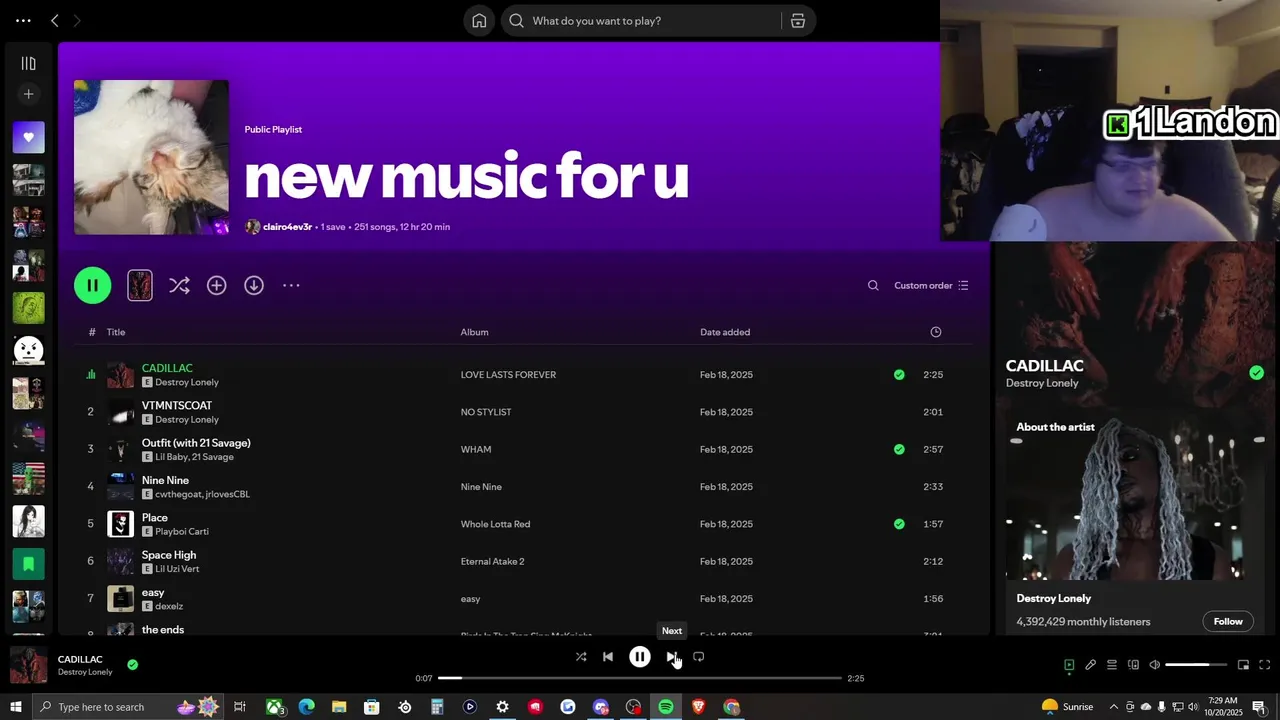Viewport: 1280px width, 720px height.
Task: Pause the playlist with large green button
Action: tap(93, 285)
